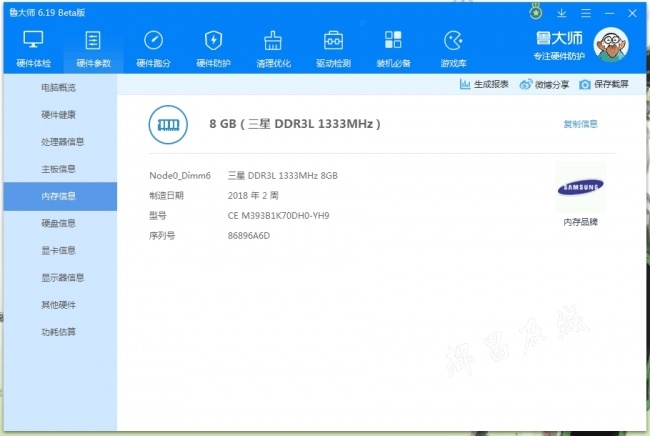Click the memory module icon
This screenshot has width=650, height=436.
pyautogui.click(x=168, y=124)
